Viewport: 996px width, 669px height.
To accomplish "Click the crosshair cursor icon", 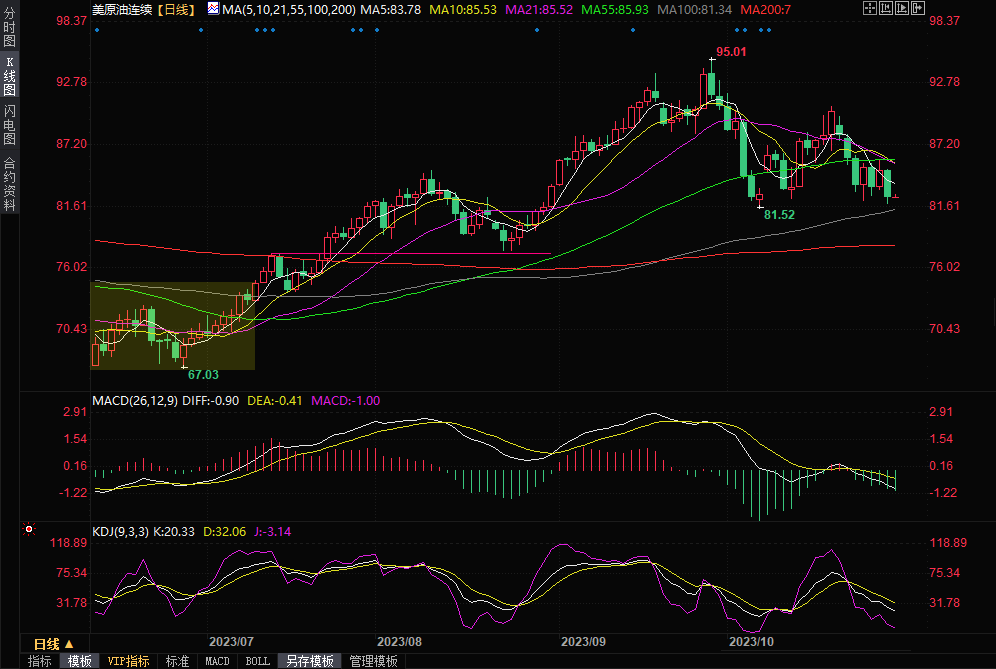I will (870, 9).
